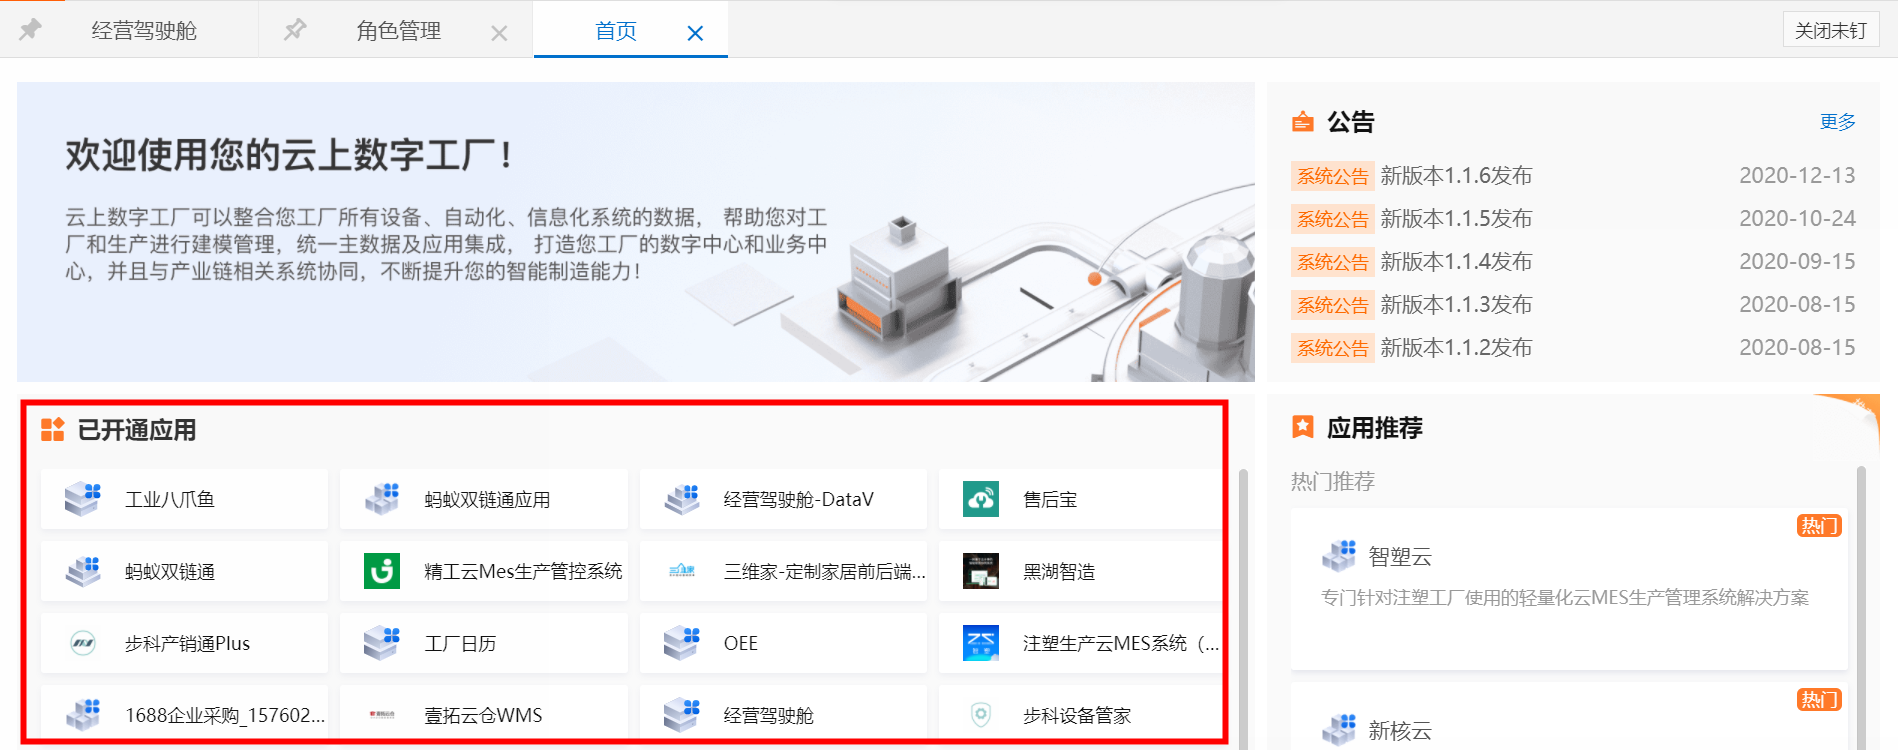Click the pin icon on 经营驾驶舱 tab
The height and width of the screenshot is (750, 1898).
30,30
